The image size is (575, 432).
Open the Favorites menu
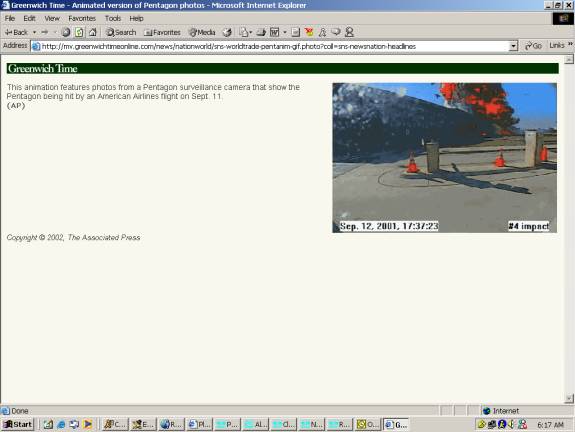(x=82, y=18)
